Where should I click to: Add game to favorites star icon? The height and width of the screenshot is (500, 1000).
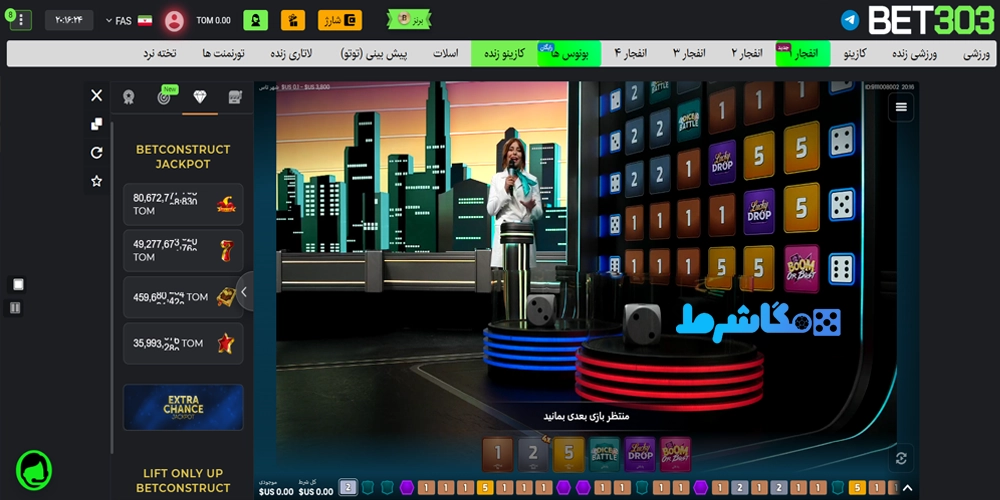point(96,181)
